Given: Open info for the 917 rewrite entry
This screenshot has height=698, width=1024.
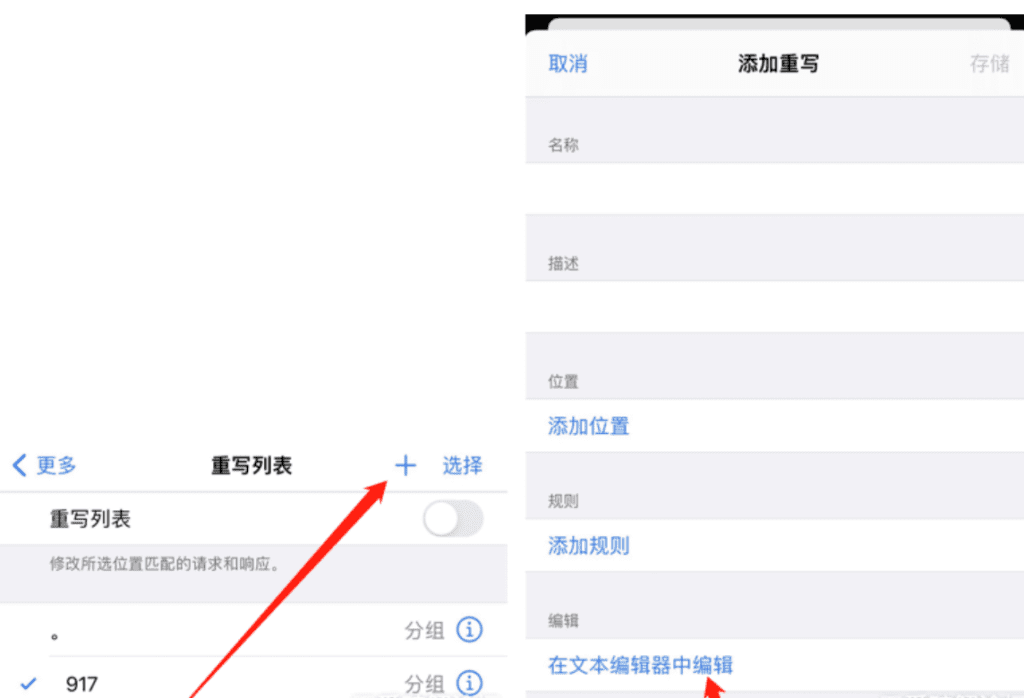Looking at the screenshot, I should coord(470,684).
